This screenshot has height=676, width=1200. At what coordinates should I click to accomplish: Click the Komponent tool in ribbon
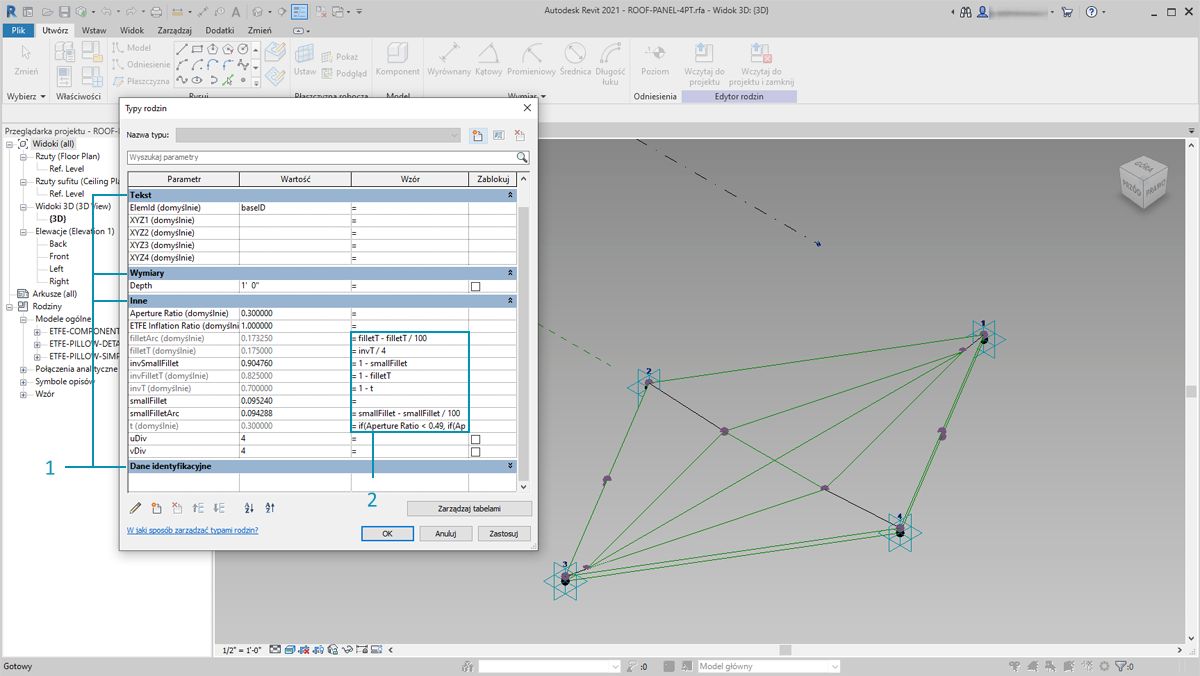pyautogui.click(x=398, y=58)
